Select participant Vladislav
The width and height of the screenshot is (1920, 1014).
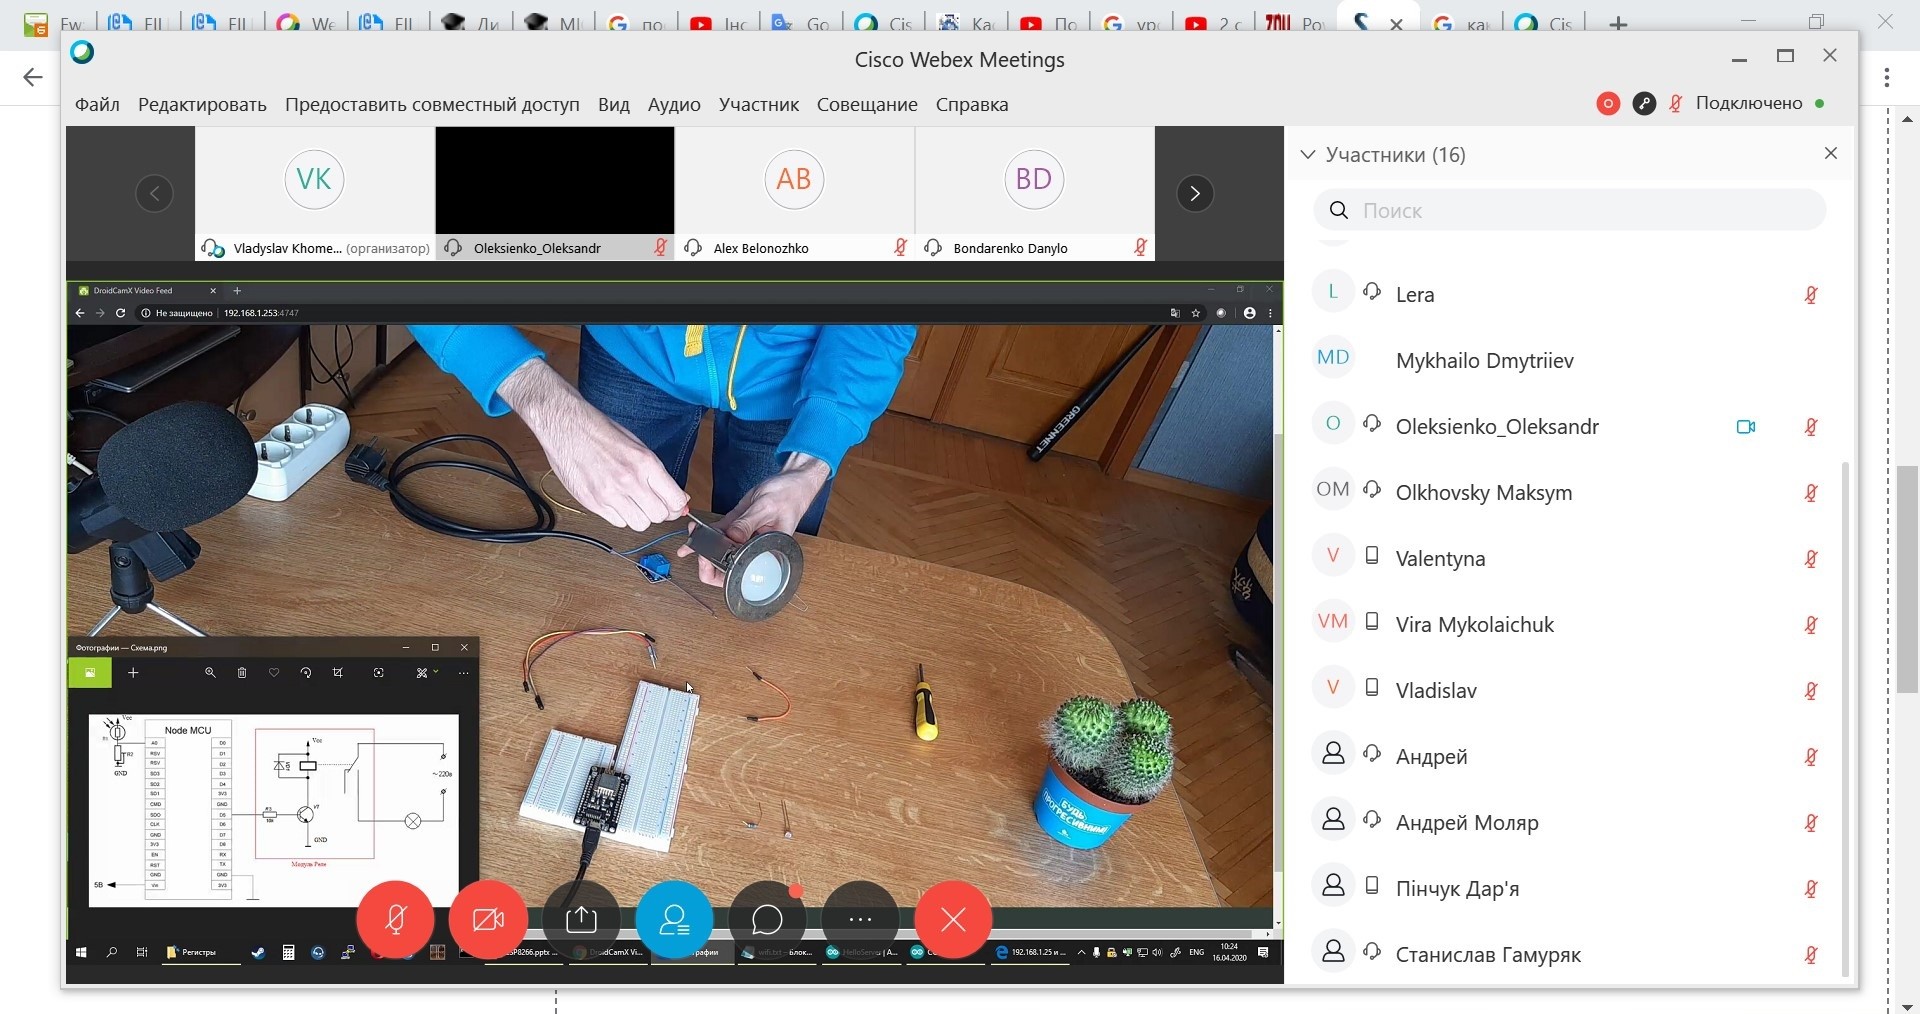click(1569, 690)
